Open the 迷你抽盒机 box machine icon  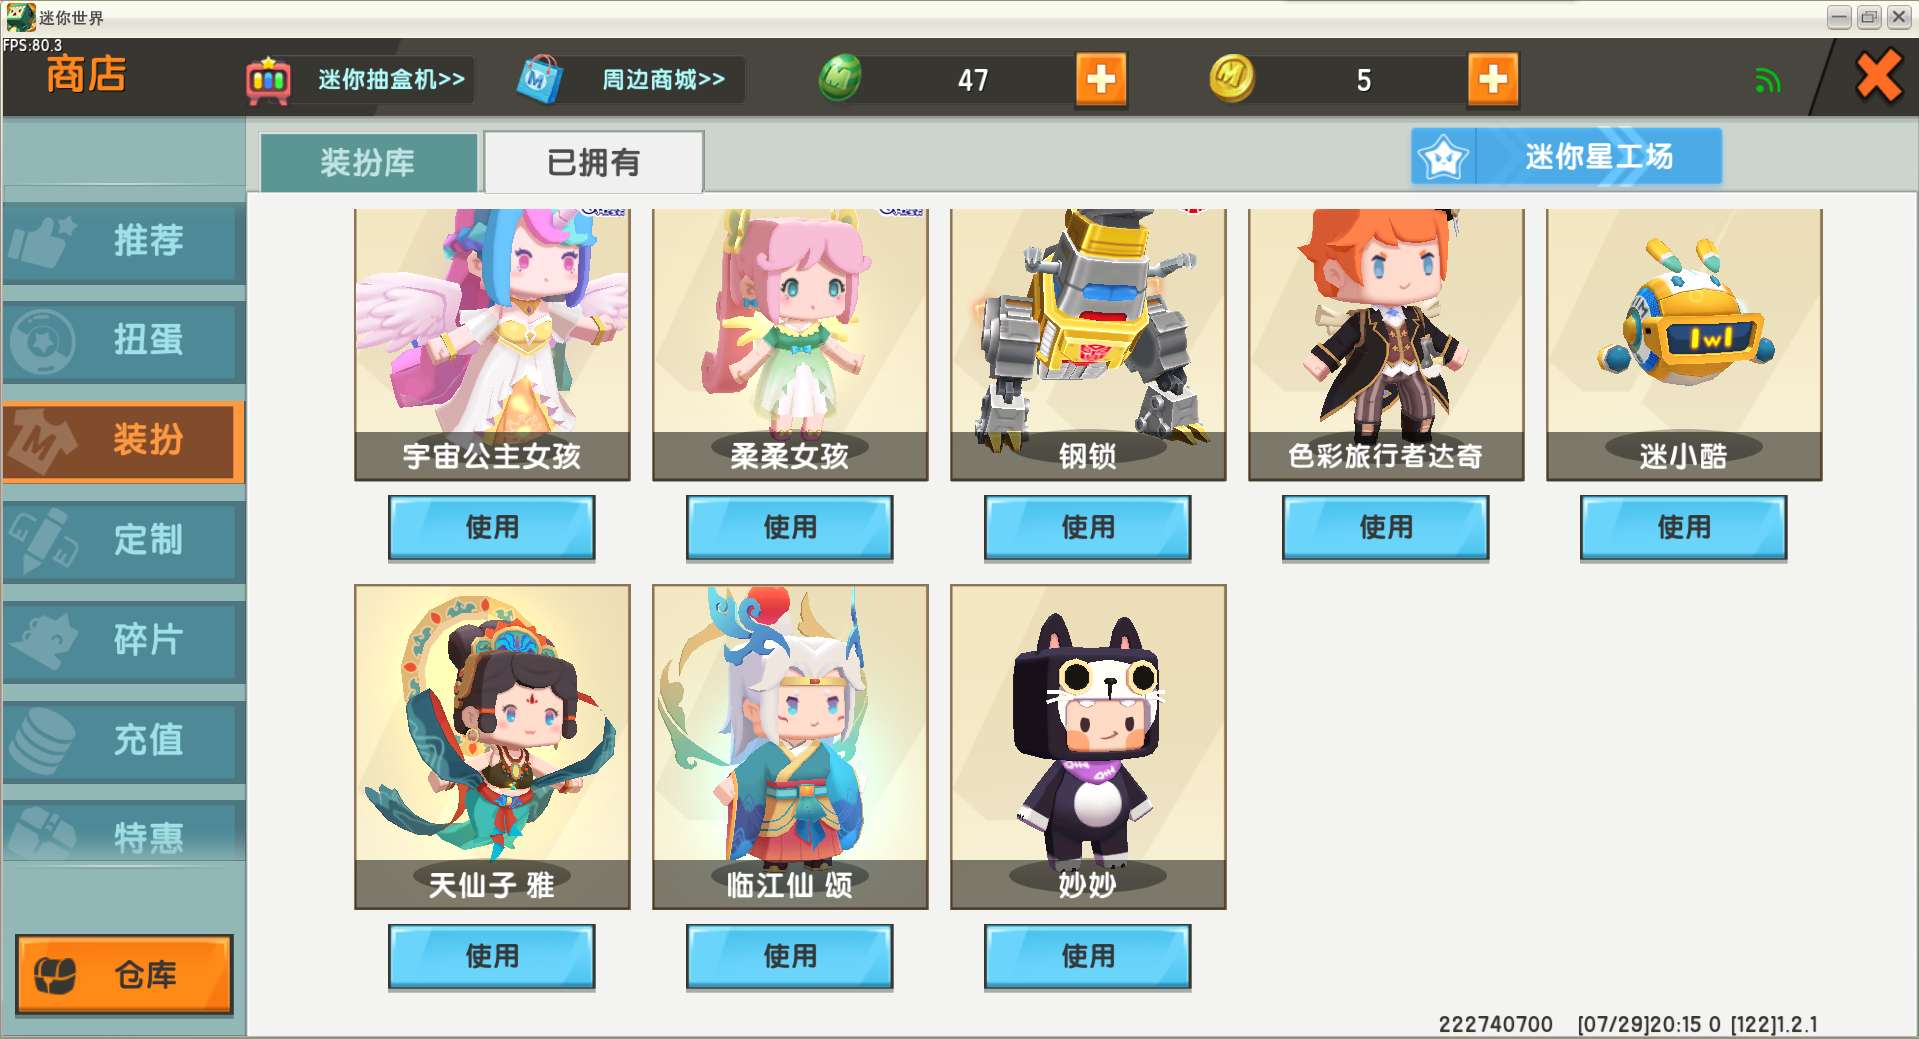click(268, 79)
